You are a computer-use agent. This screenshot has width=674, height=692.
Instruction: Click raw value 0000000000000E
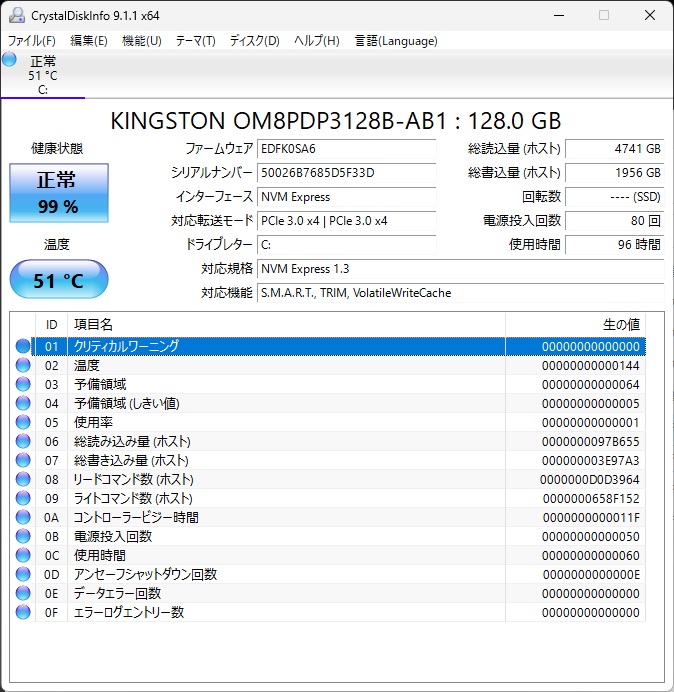[x=591, y=574]
